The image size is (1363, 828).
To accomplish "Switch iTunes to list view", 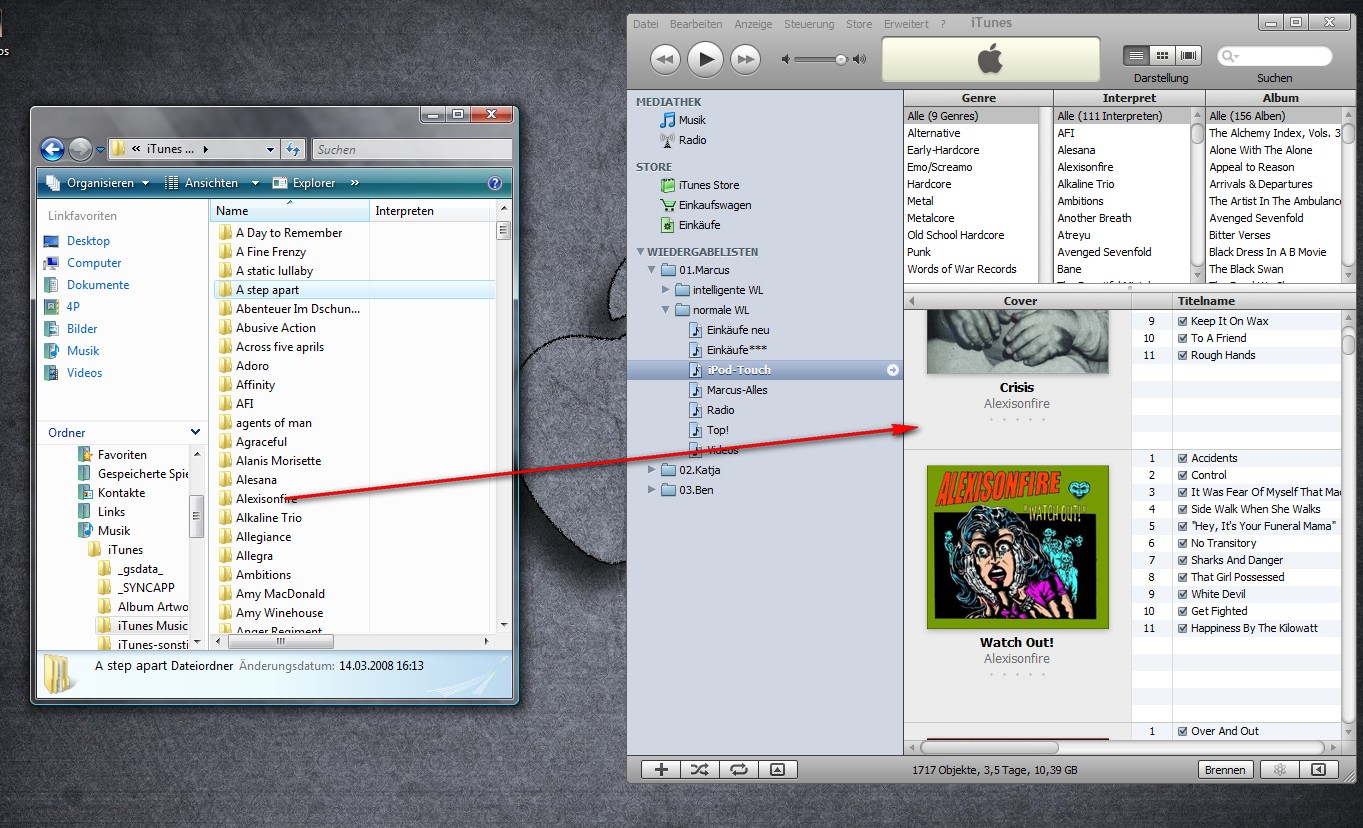I will tap(1136, 56).
